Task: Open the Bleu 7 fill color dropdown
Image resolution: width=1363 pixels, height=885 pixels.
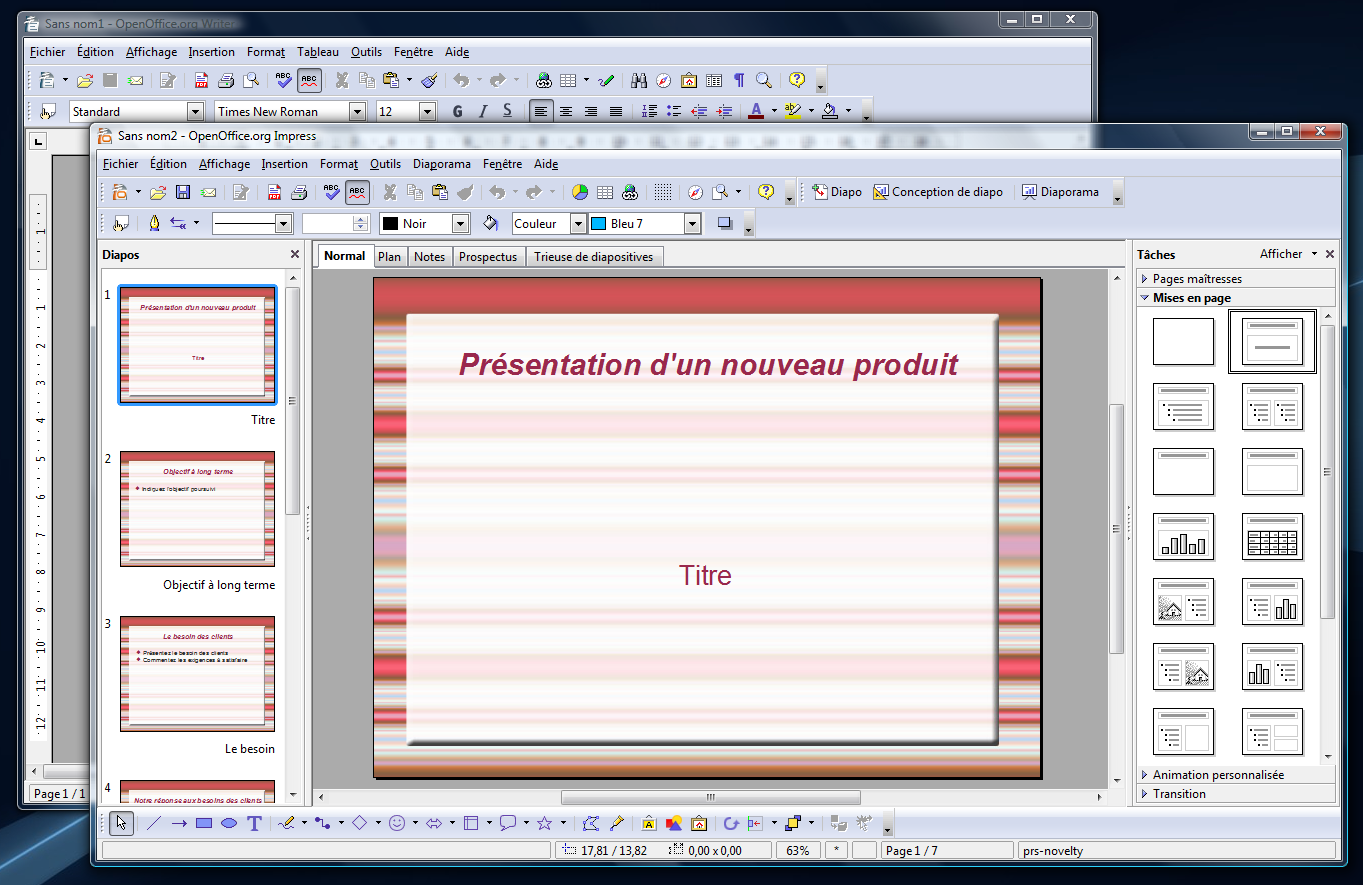Action: [x=692, y=224]
